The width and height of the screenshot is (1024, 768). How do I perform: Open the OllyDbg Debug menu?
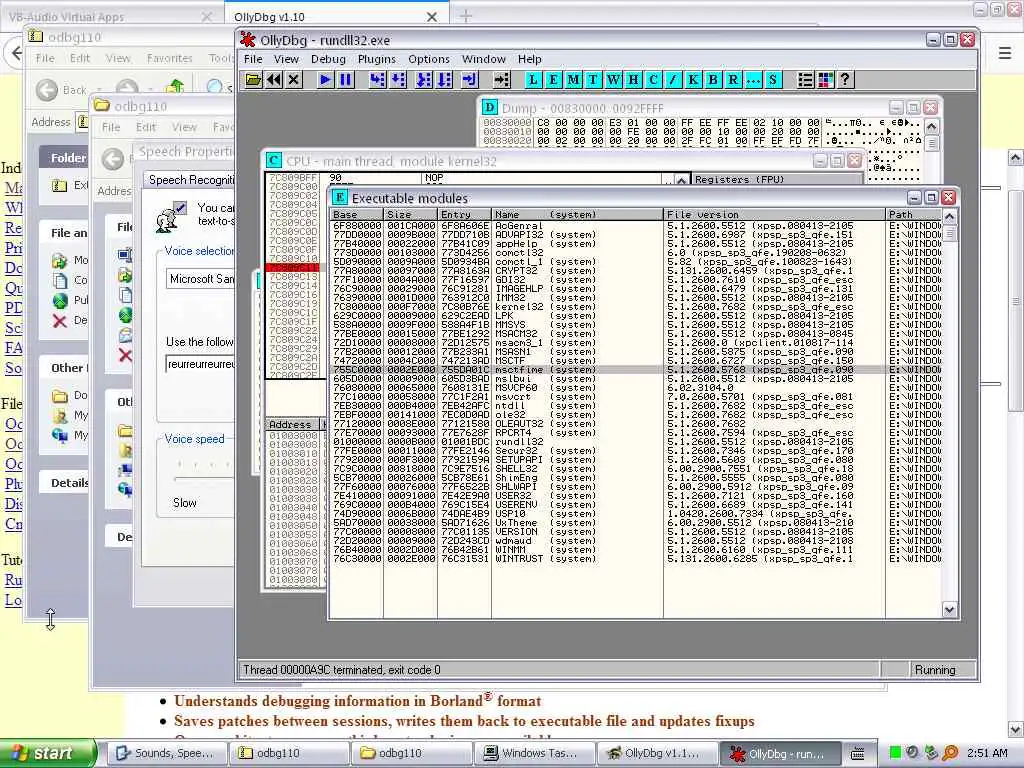click(328, 59)
